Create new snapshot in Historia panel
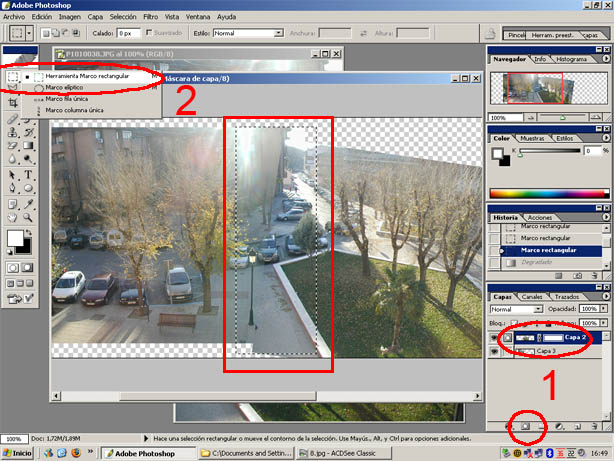614x461 pixels. click(578, 276)
